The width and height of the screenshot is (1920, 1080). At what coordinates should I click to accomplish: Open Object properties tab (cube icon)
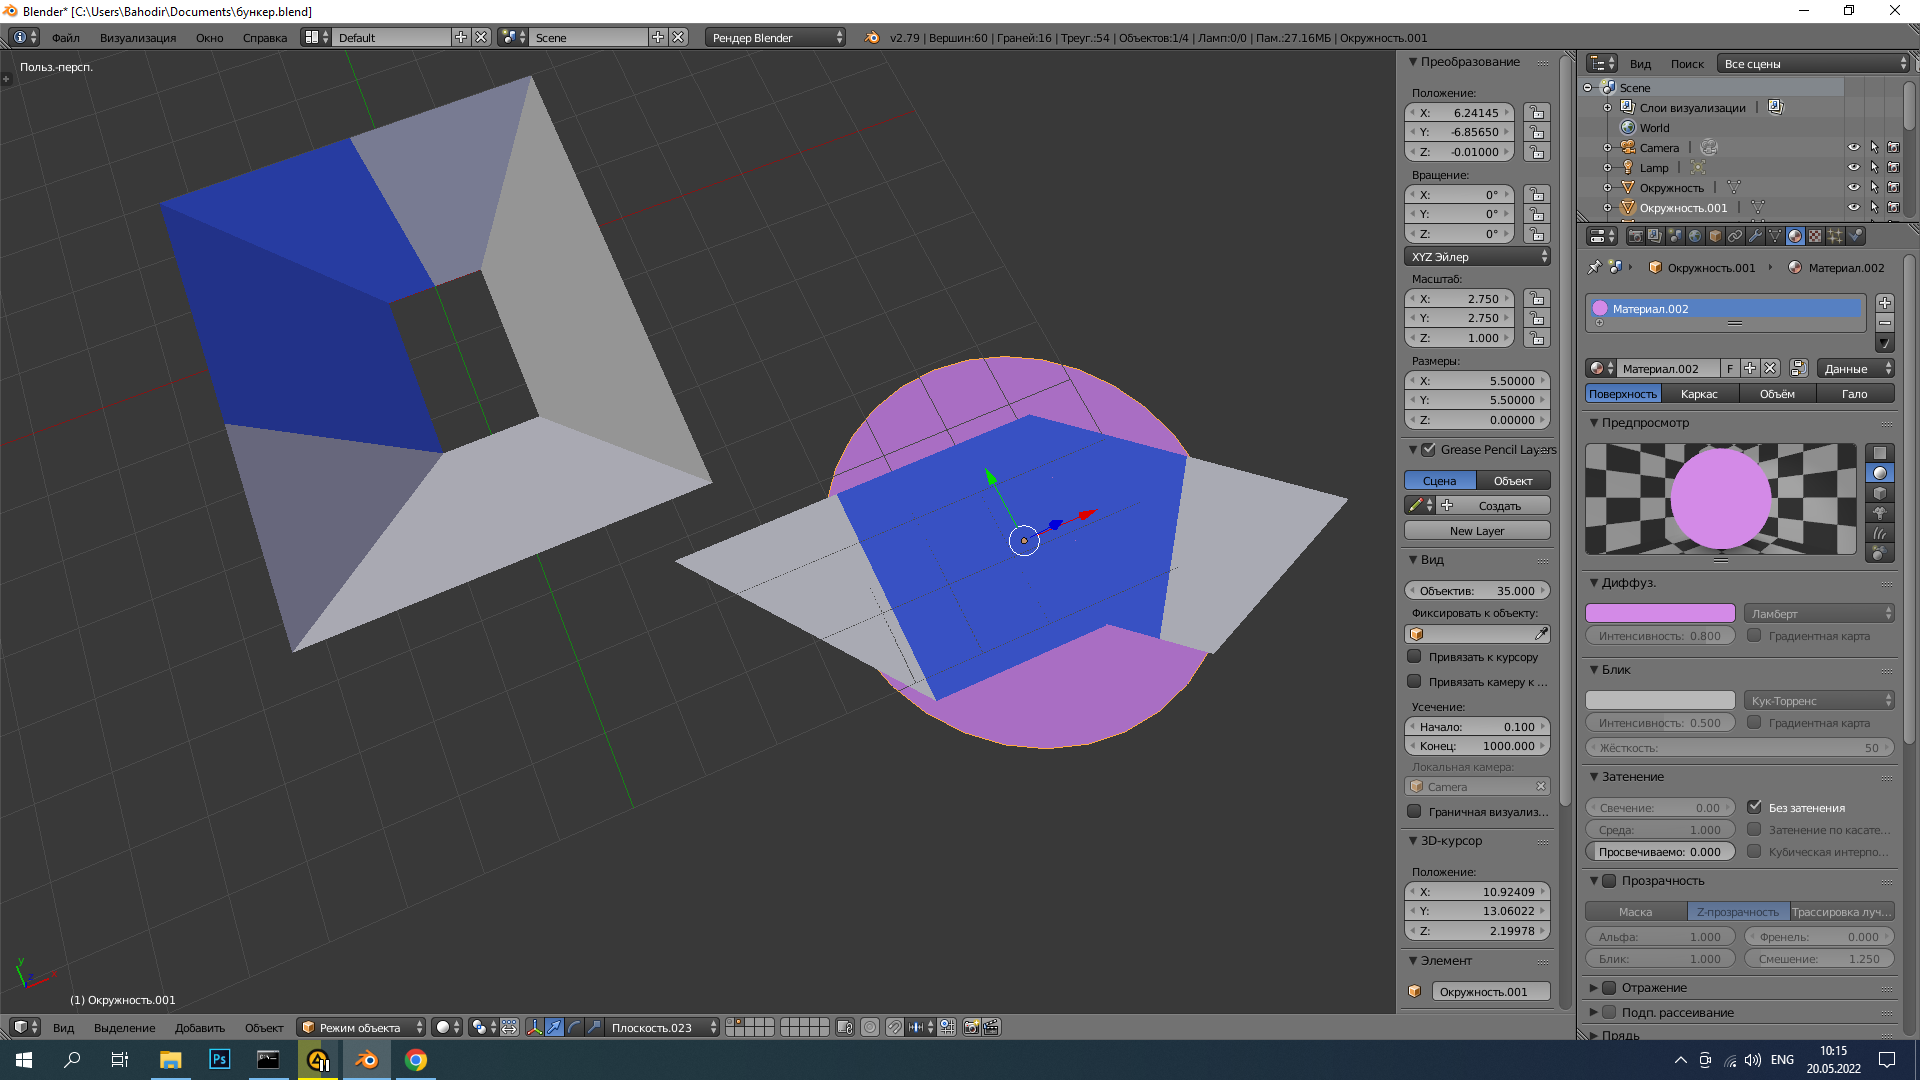click(1715, 236)
